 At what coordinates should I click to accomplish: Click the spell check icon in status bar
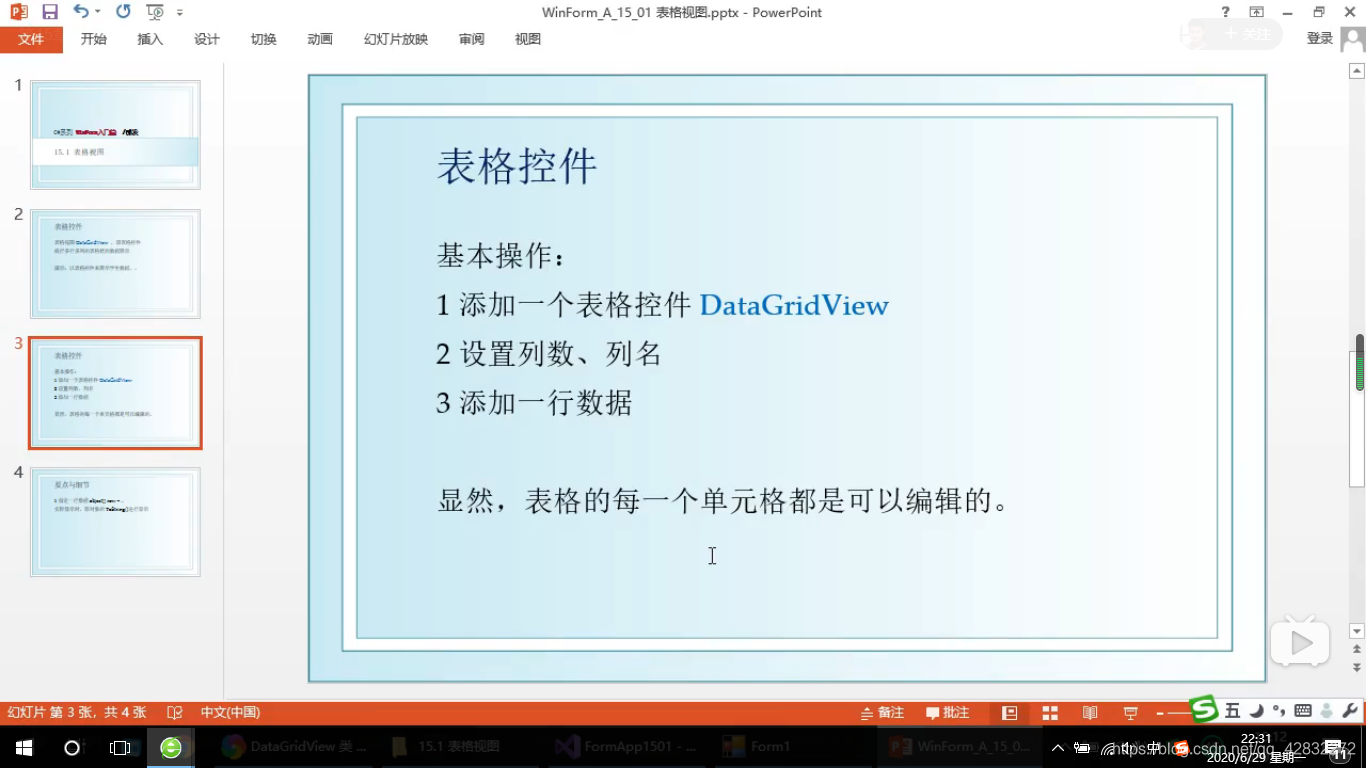point(175,713)
